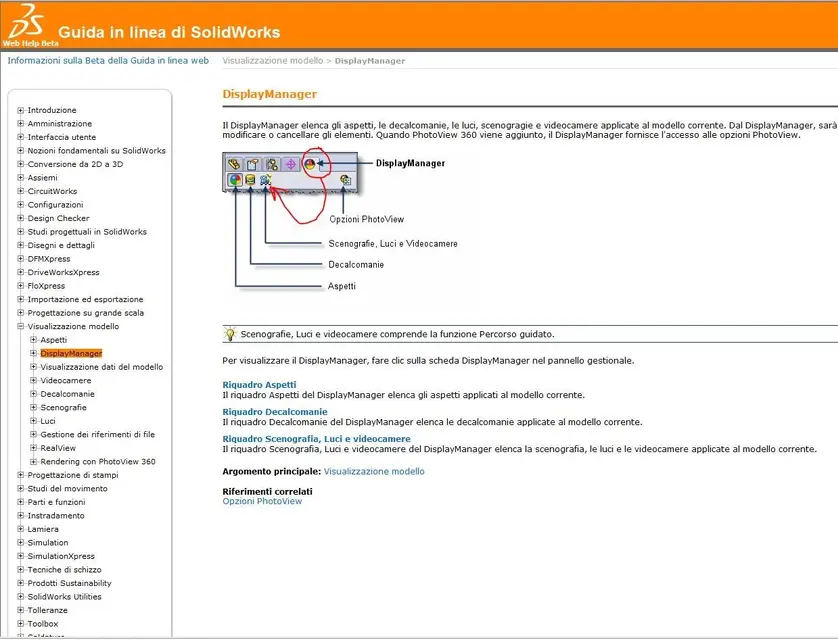Open Riquadro Scenografia, Luci e videocamere link

tap(316, 439)
